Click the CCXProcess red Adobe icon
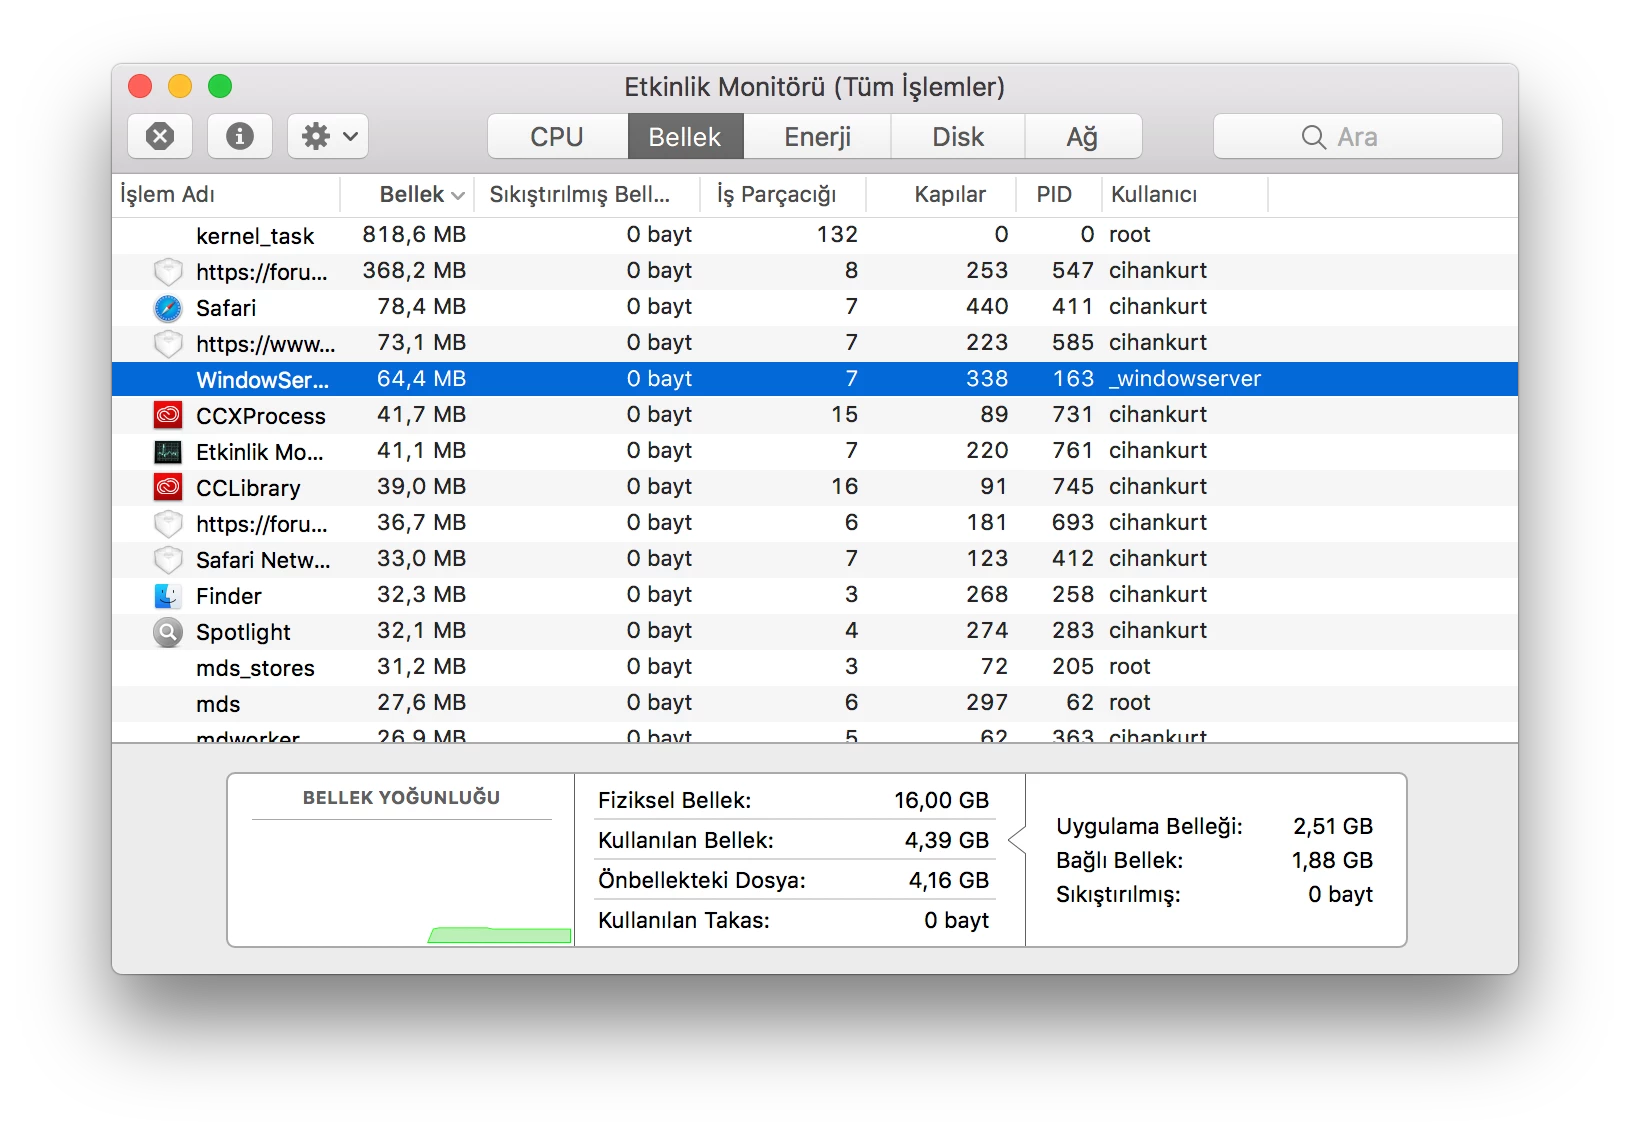Image resolution: width=1630 pixels, height=1134 pixels. coord(168,415)
